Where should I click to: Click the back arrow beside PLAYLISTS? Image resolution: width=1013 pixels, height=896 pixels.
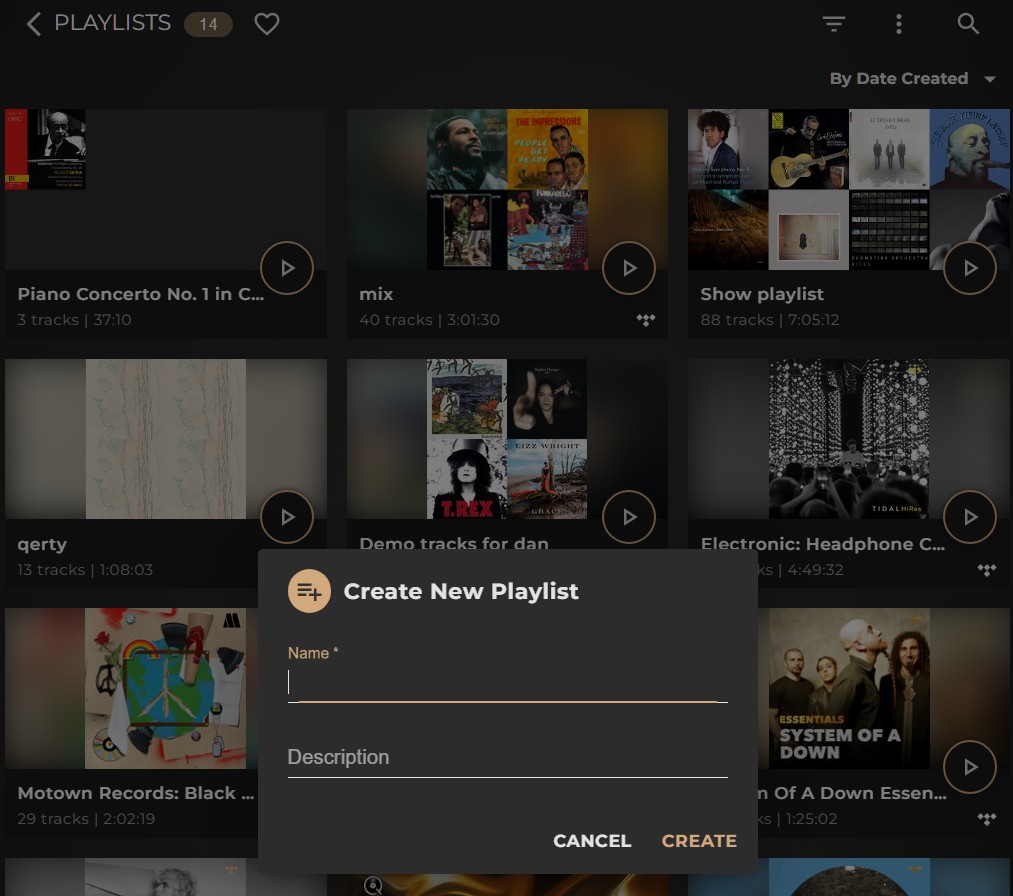click(33, 24)
